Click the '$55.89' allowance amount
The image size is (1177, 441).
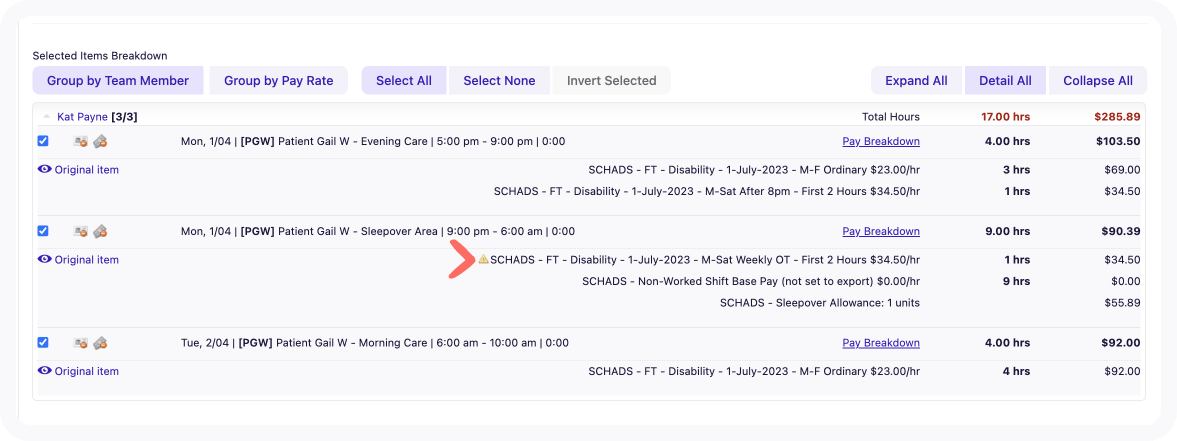[x=1122, y=303]
